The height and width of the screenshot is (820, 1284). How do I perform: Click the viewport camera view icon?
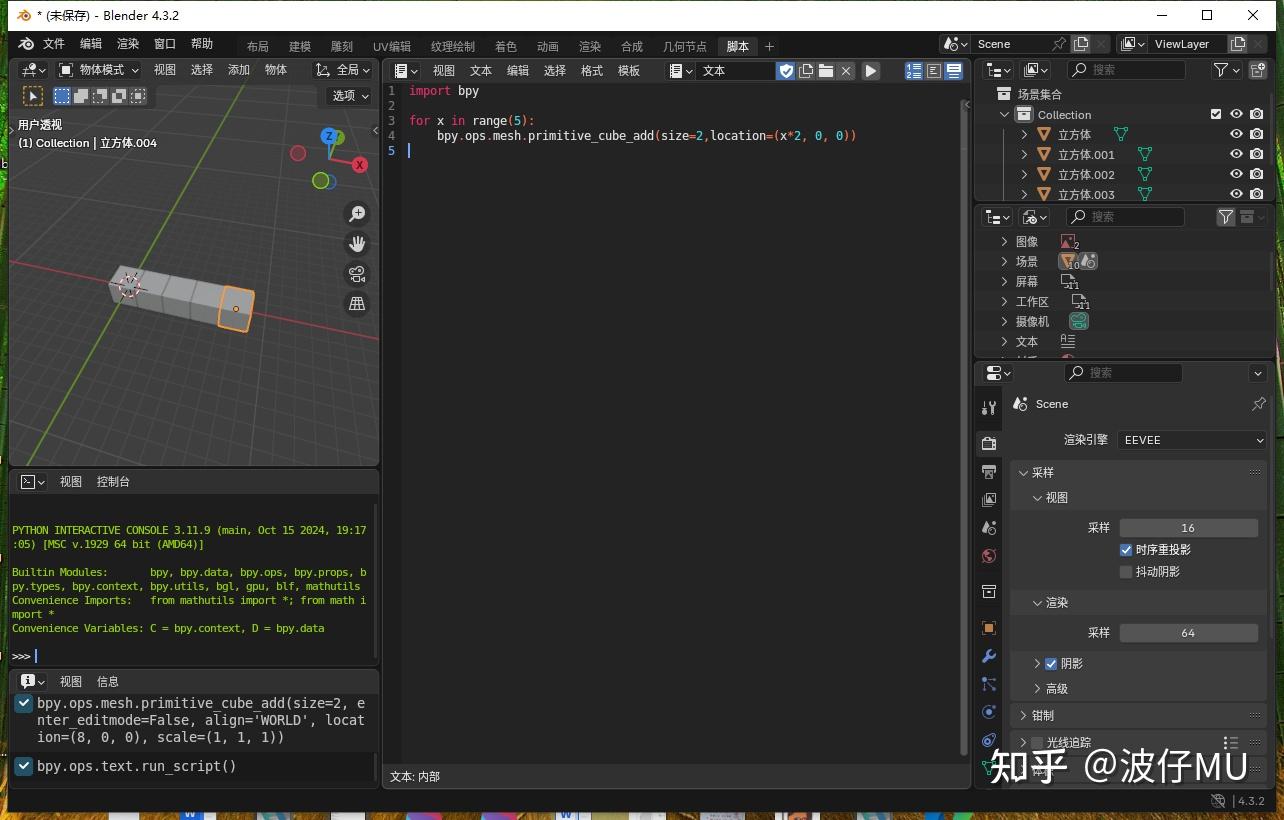[357, 273]
